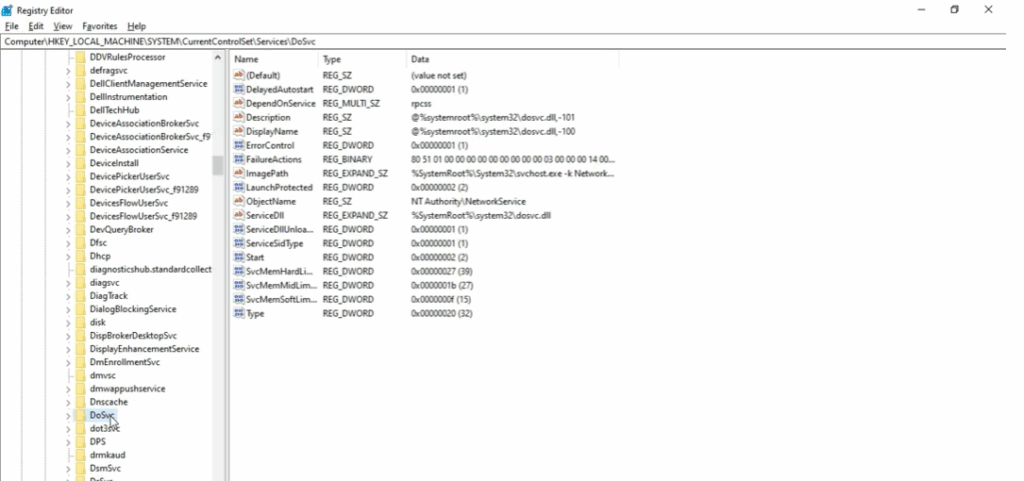Click the Dhcp folder icon
The width and height of the screenshot is (1024, 481).
pos(80,256)
